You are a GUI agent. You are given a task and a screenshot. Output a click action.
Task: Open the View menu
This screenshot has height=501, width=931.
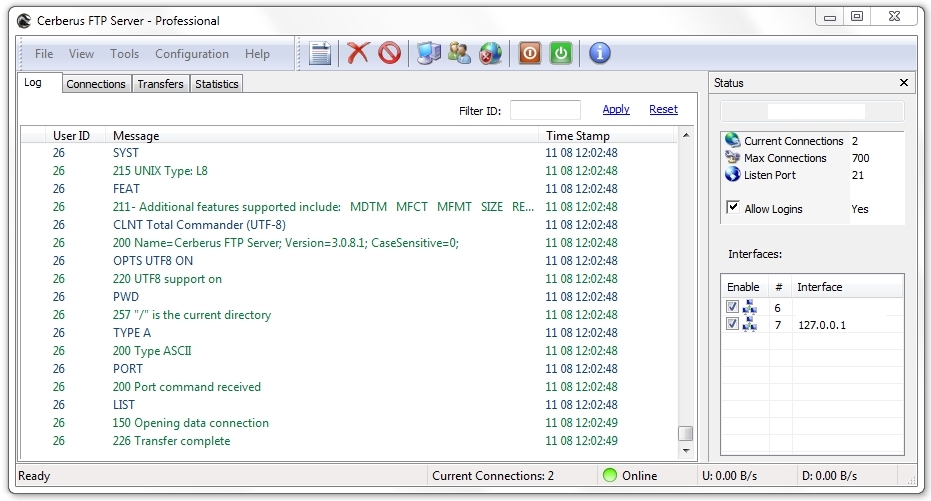click(x=81, y=53)
